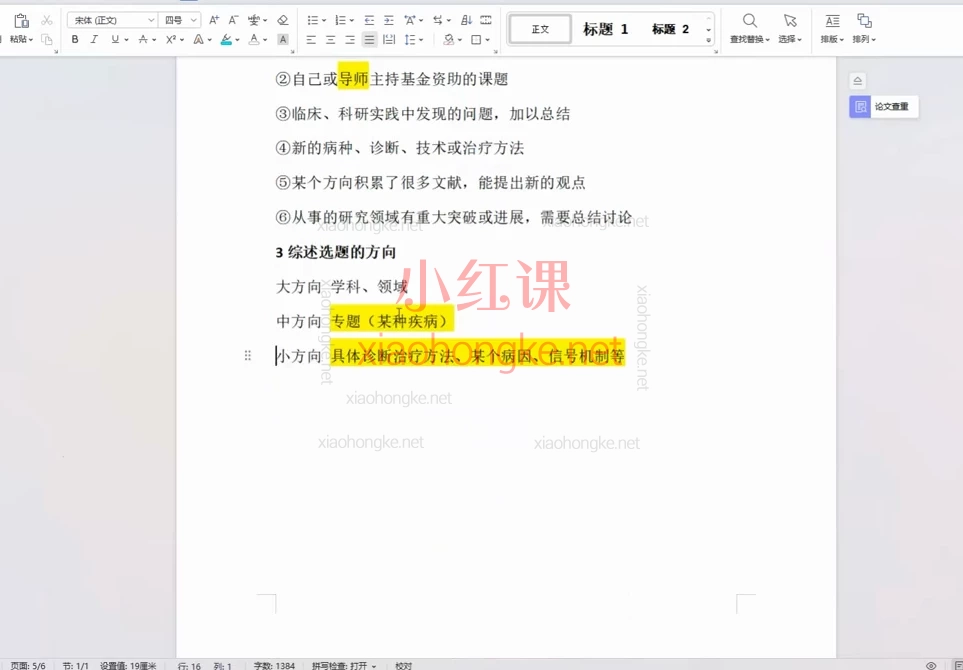Collapse the right sidebar with up icon

pyautogui.click(x=857, y=80)
